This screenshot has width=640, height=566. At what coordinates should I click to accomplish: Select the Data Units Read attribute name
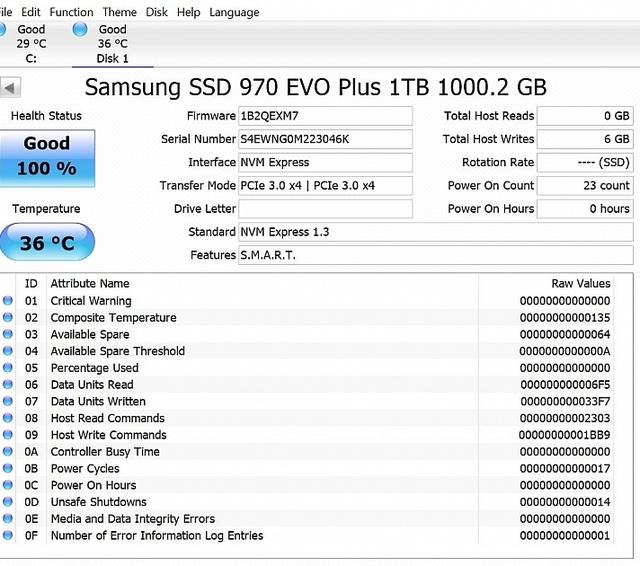pos(92,385)
